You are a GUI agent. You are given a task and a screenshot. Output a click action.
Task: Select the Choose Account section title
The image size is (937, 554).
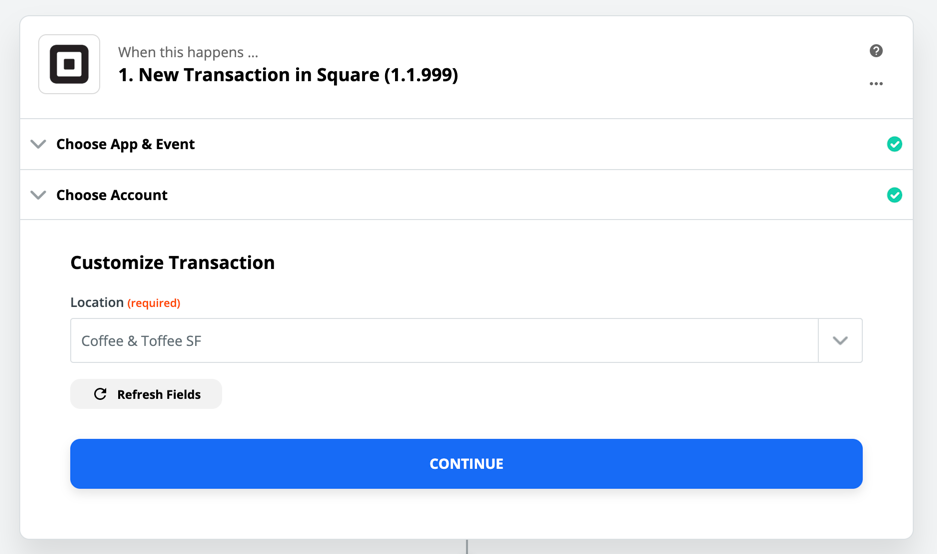click(112, 195)
